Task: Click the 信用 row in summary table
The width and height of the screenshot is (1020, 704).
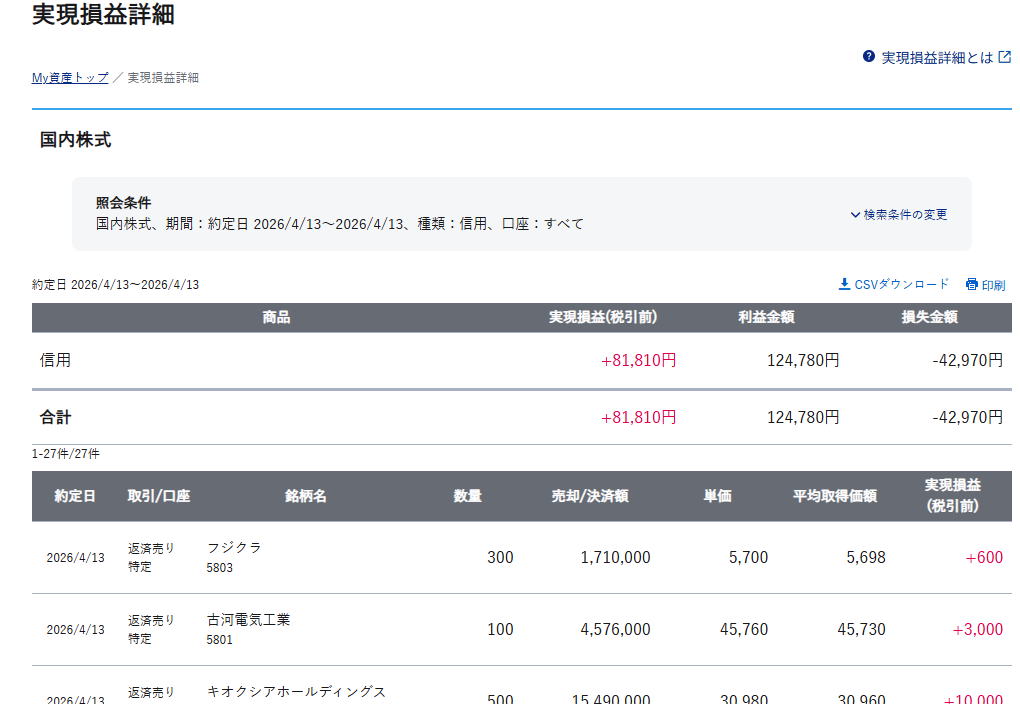Action: click(56, 360)
